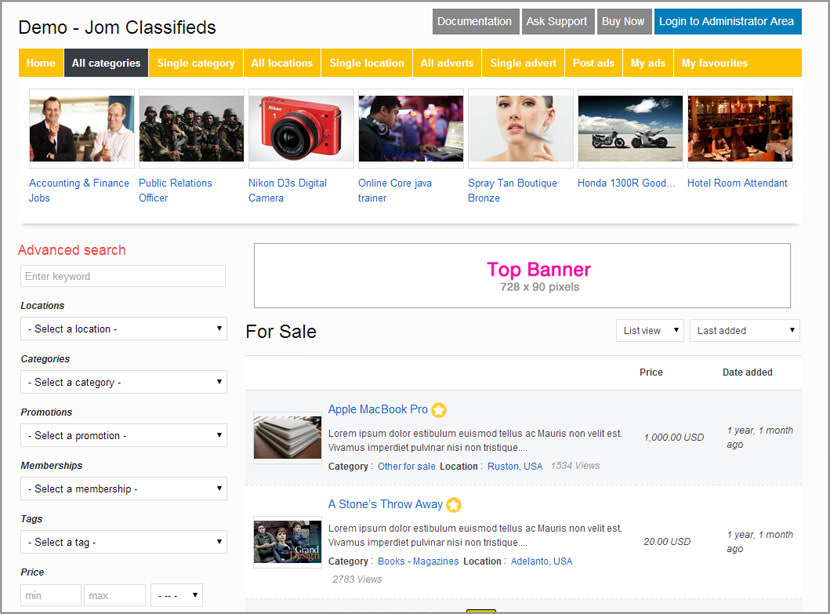Switch to the Single category tab

[196, 63]
